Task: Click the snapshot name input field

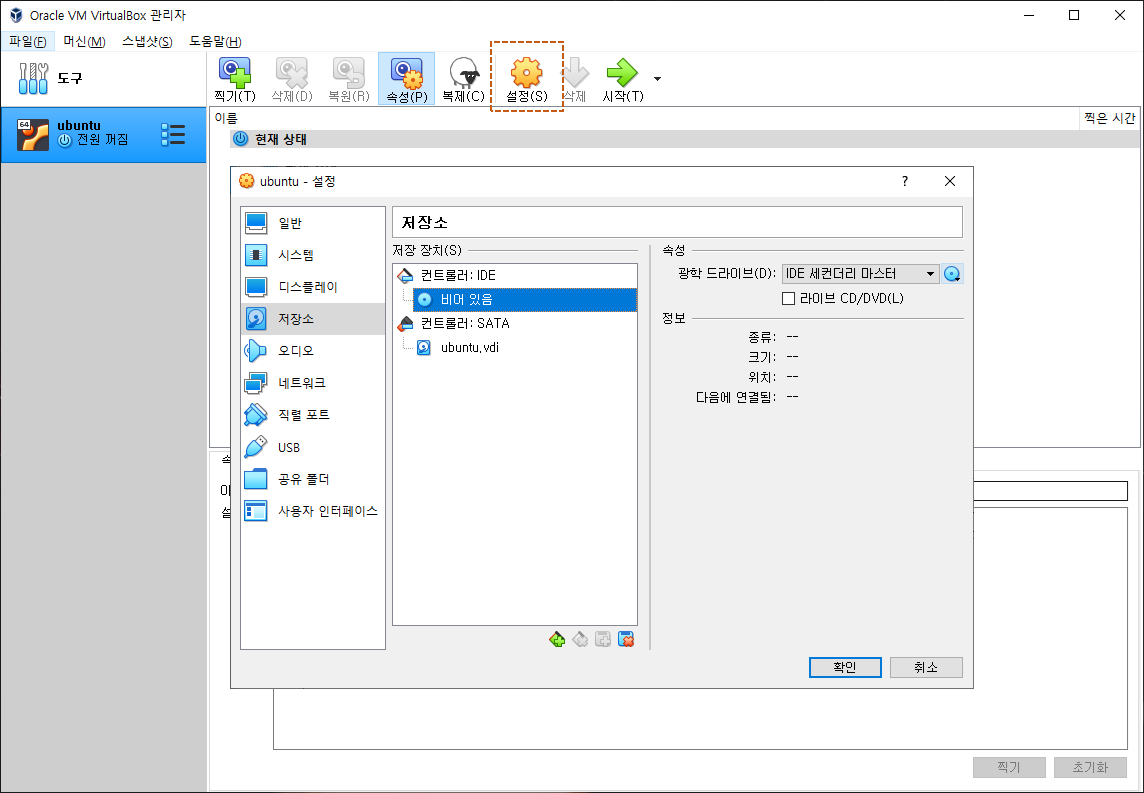Action: 1051,491
